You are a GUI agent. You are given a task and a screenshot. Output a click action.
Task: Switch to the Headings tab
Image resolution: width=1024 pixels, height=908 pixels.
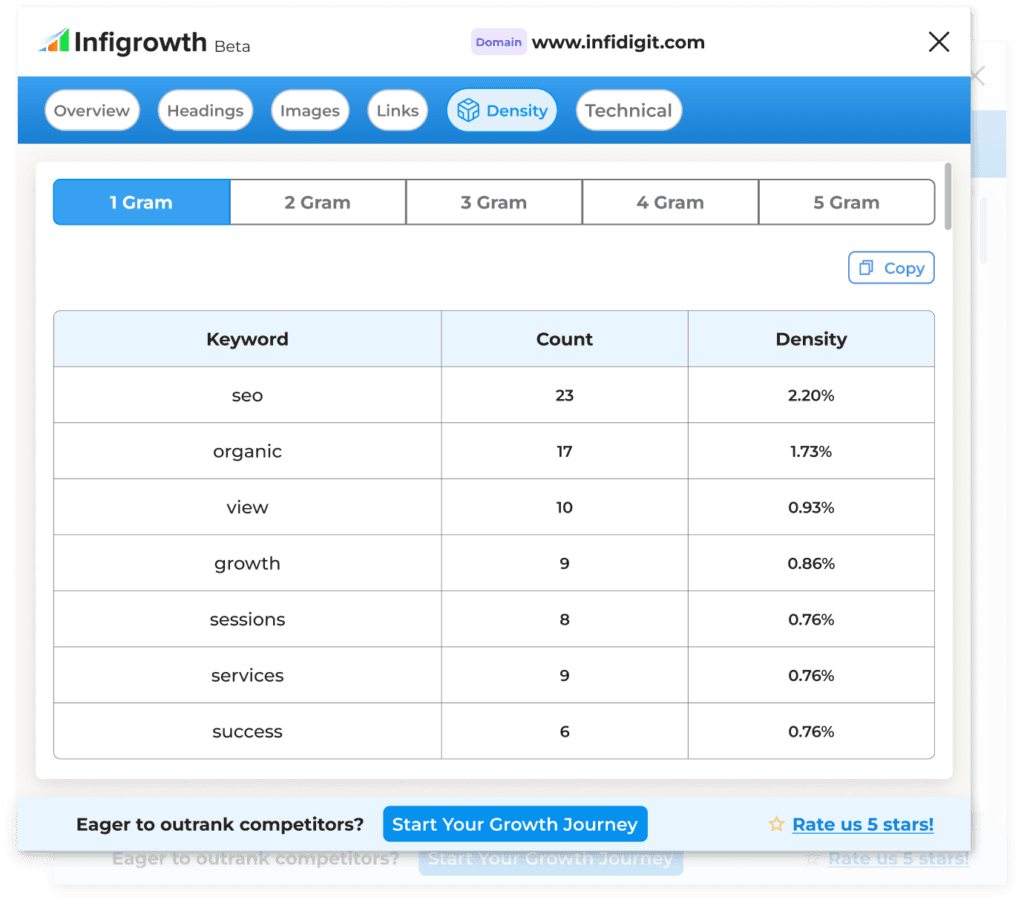pyautogui.click(x=205, y=111)
